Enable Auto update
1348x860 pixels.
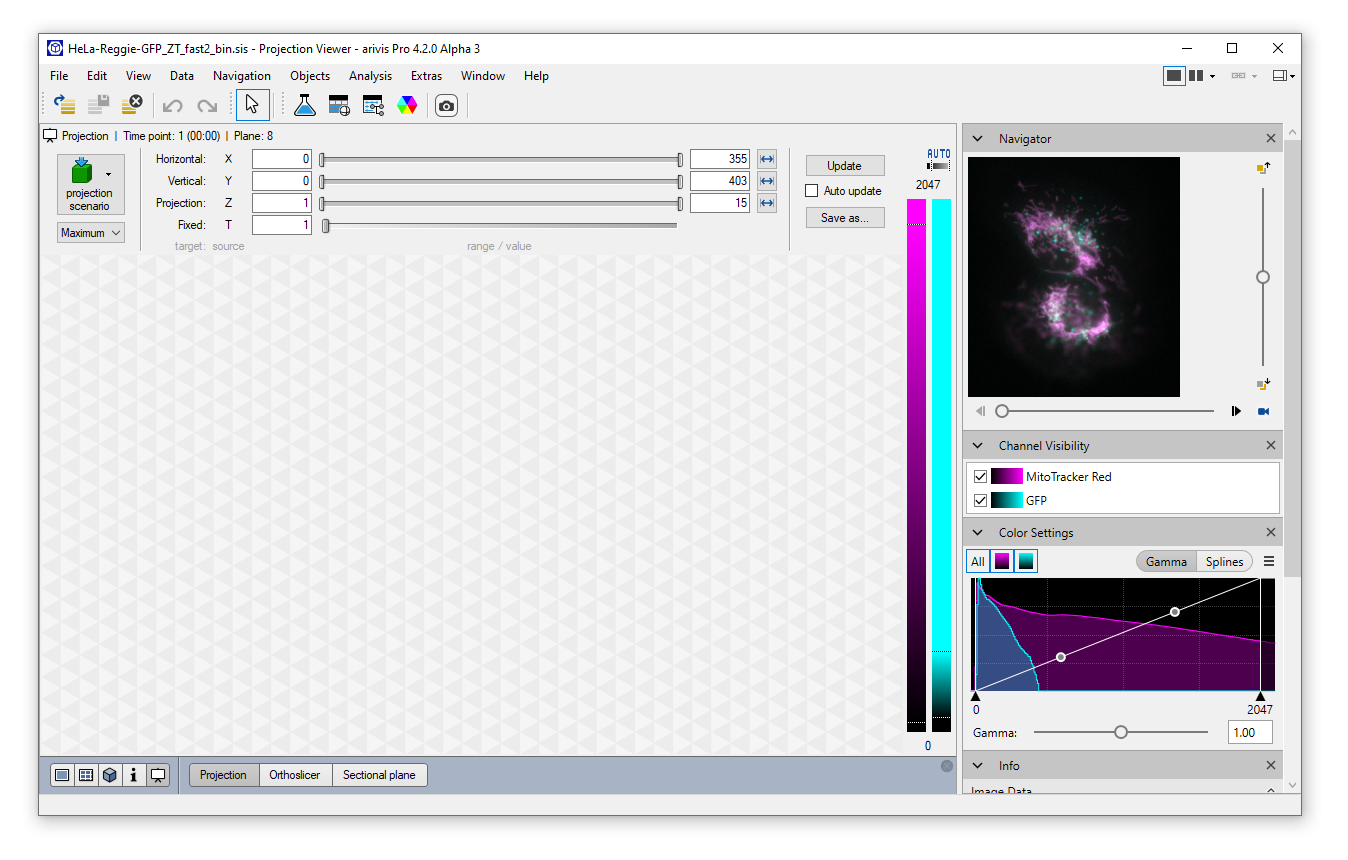[811, 190]
